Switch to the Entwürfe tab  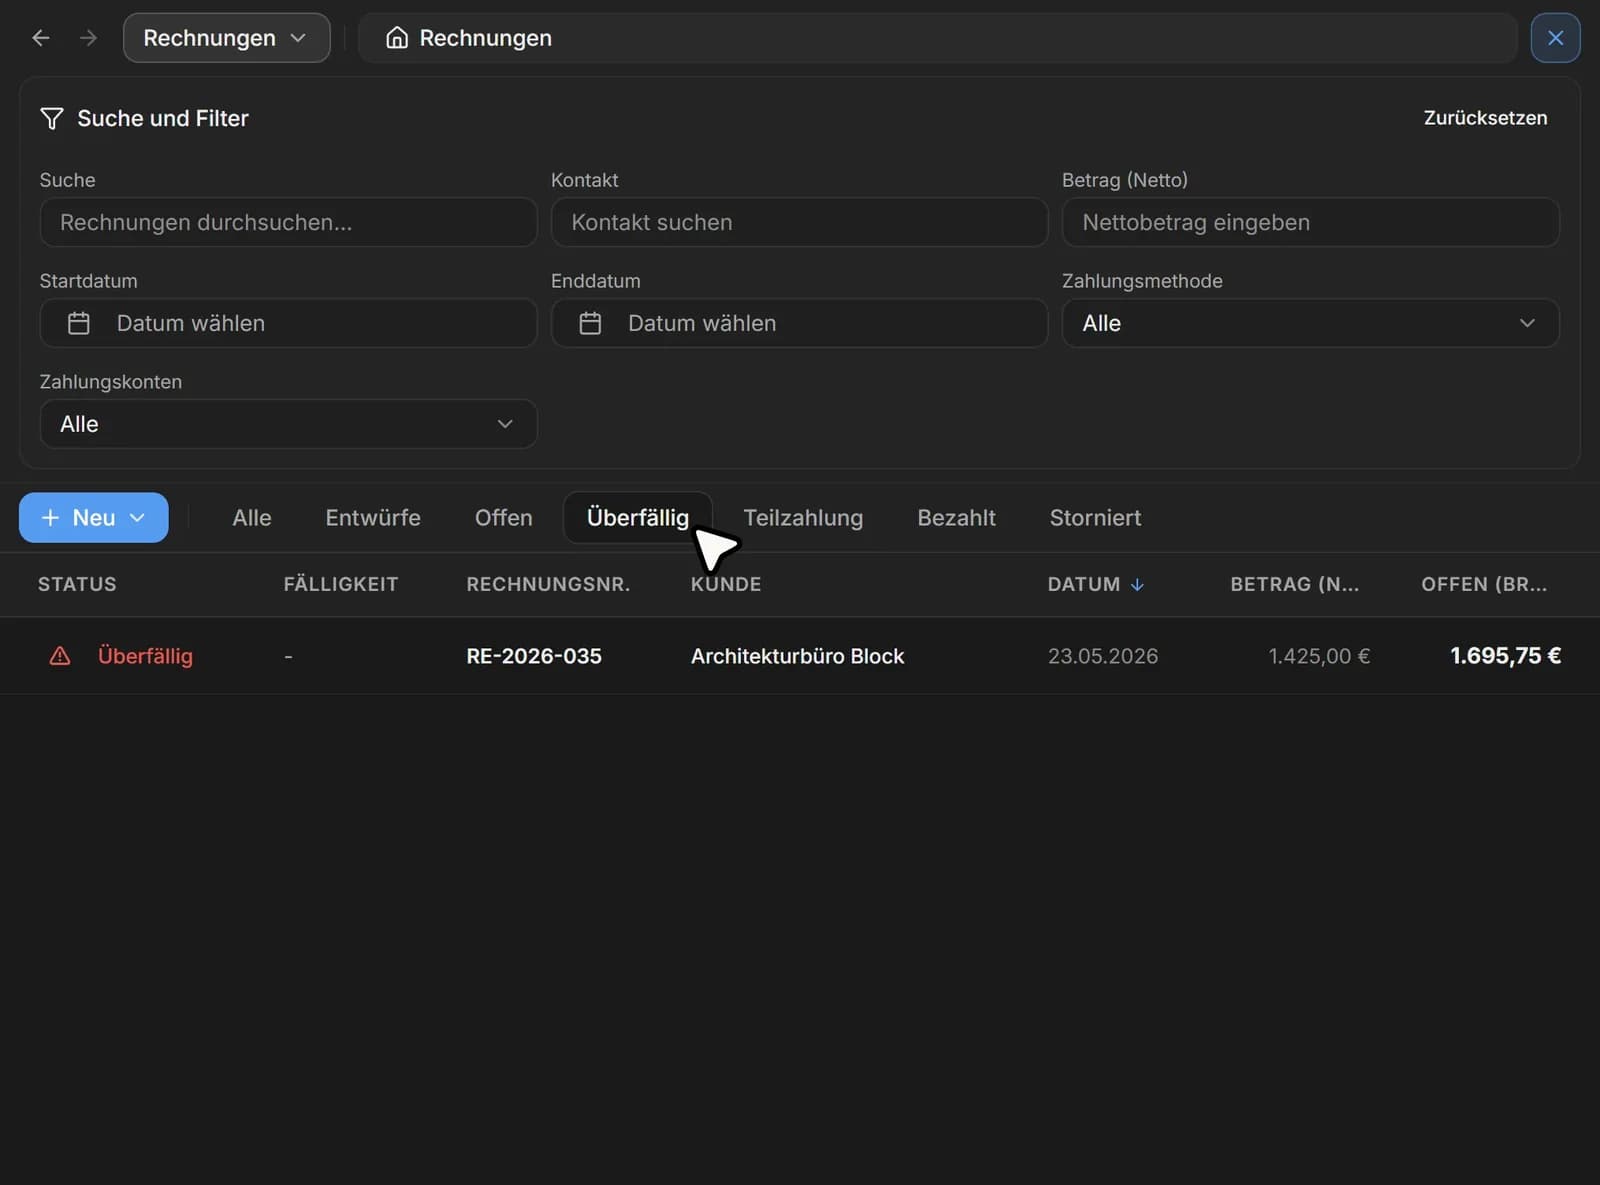point(373,518)
